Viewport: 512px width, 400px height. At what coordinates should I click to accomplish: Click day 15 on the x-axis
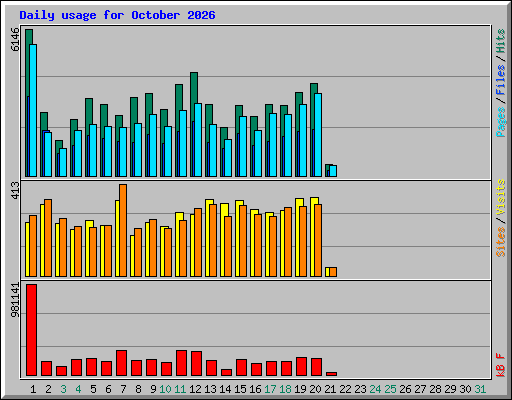pos(240,389)
